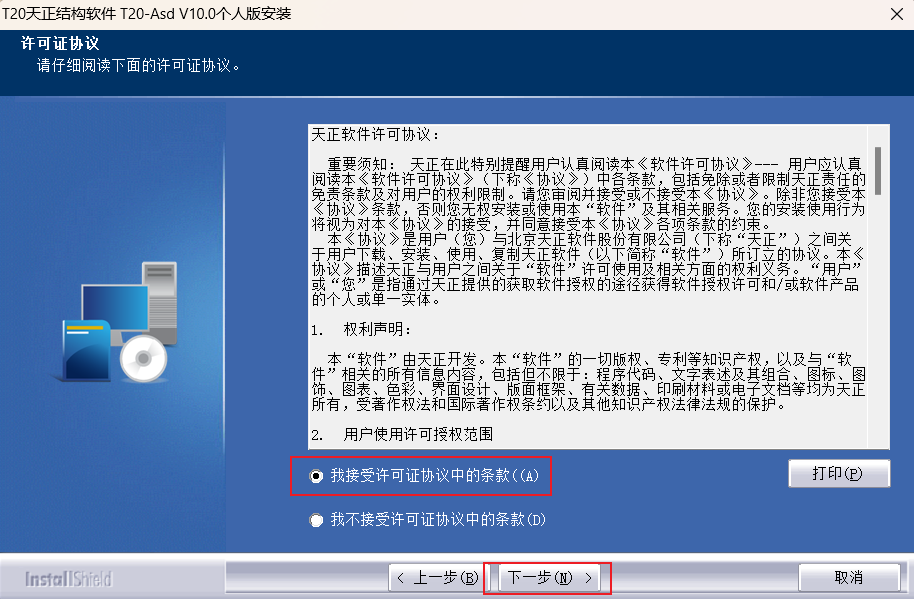914x599 pixels.
Task: Click the "2. 用户使用许可授权范围" heading
Action: click(x=402, y=434)
